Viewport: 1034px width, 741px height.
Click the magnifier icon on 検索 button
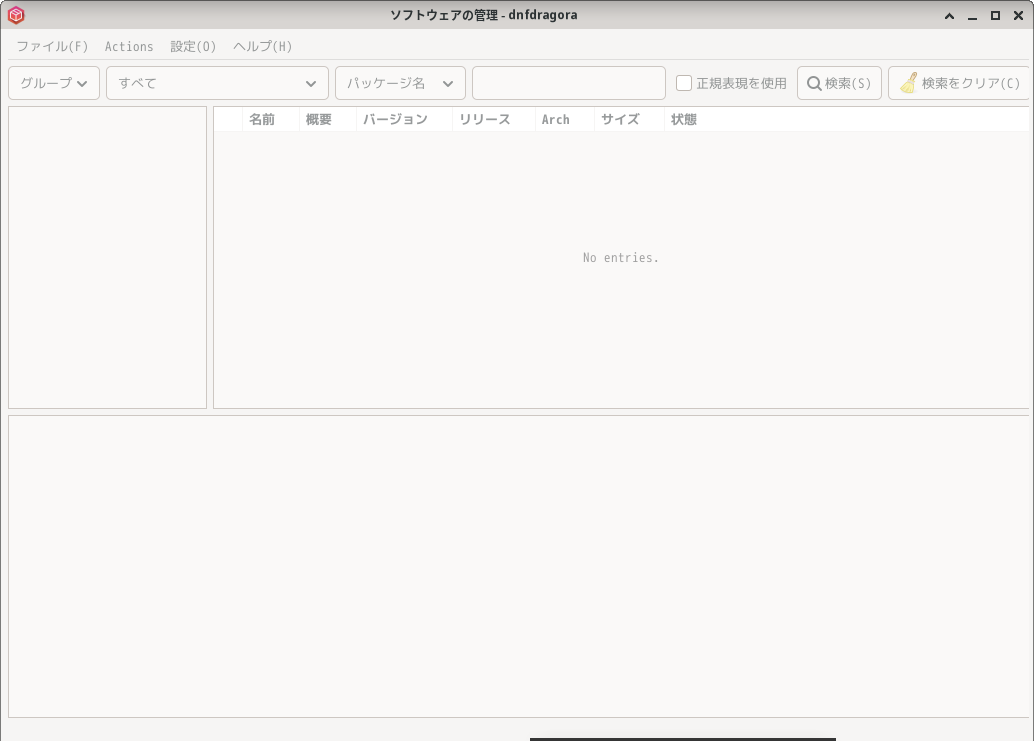pos(814,83)
